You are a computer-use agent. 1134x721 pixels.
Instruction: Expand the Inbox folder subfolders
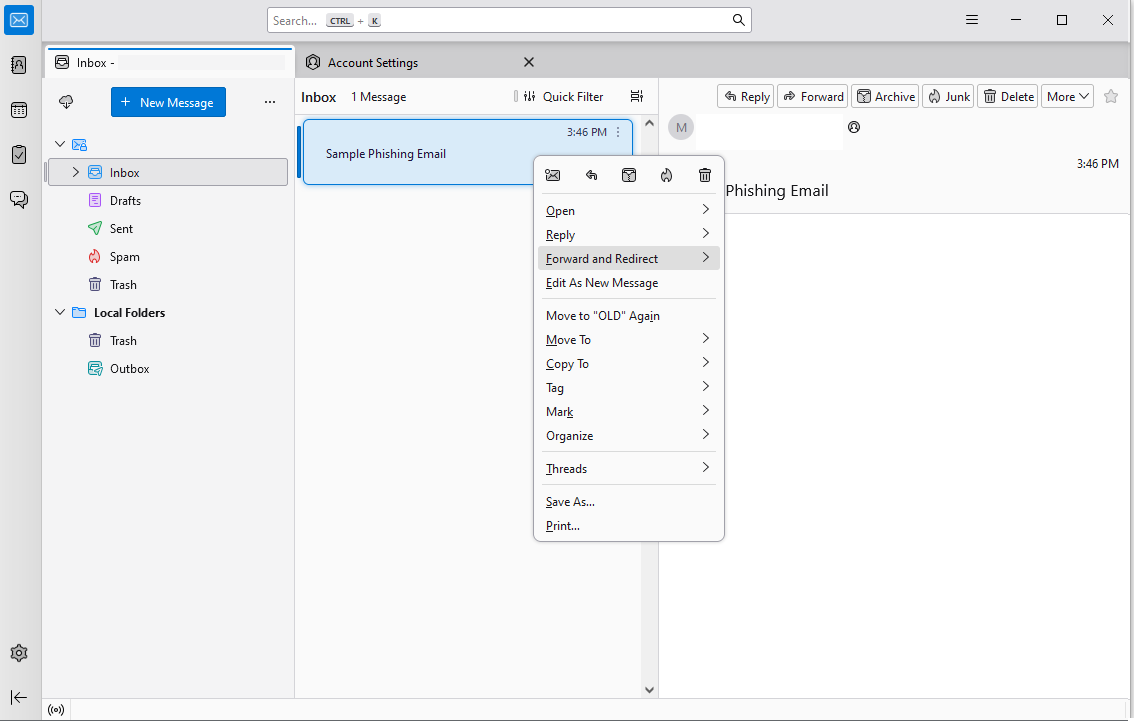[x=75, y=172]
